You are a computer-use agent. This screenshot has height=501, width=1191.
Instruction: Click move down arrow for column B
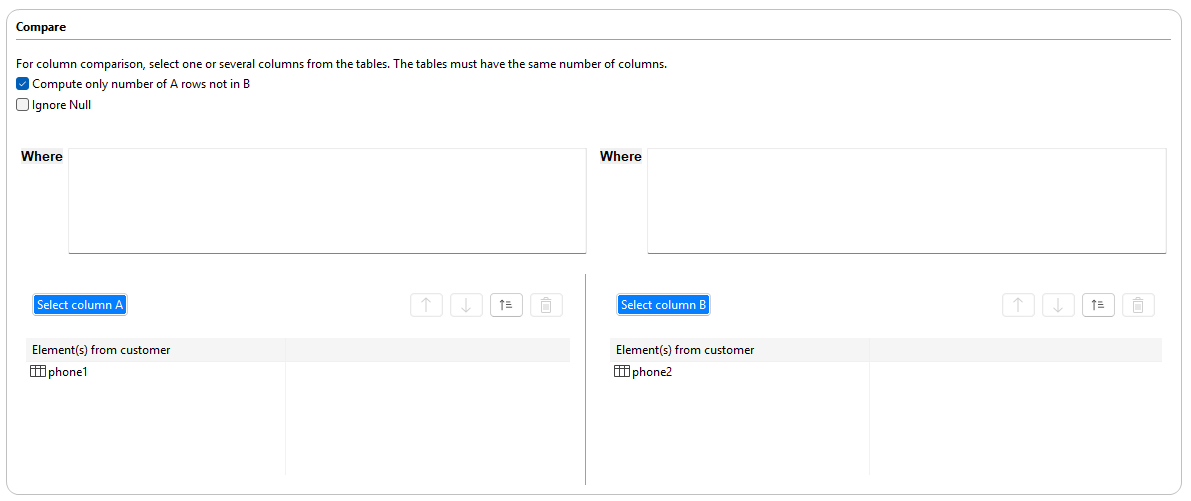point(1058,305)
